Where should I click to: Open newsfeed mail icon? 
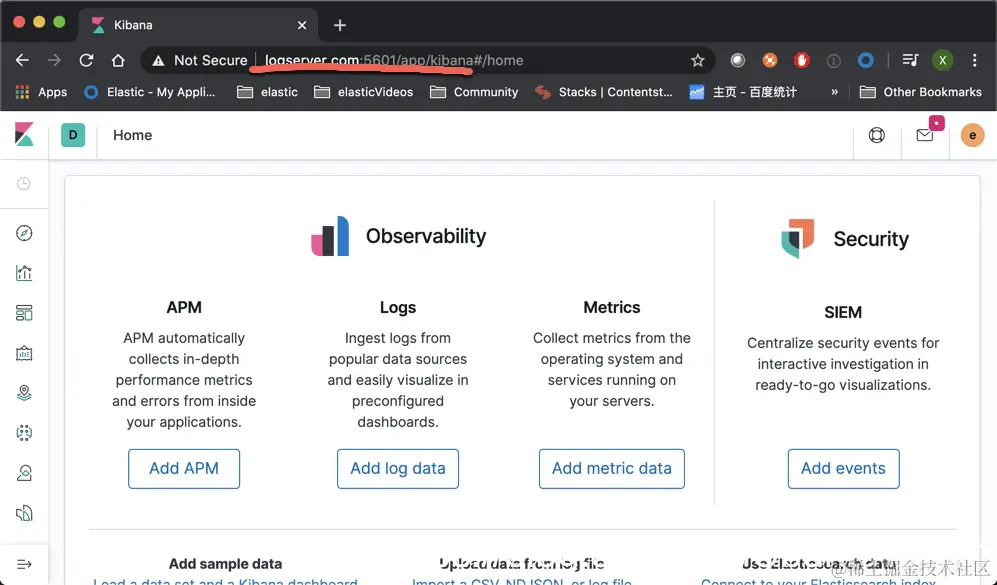click(925, 135)
